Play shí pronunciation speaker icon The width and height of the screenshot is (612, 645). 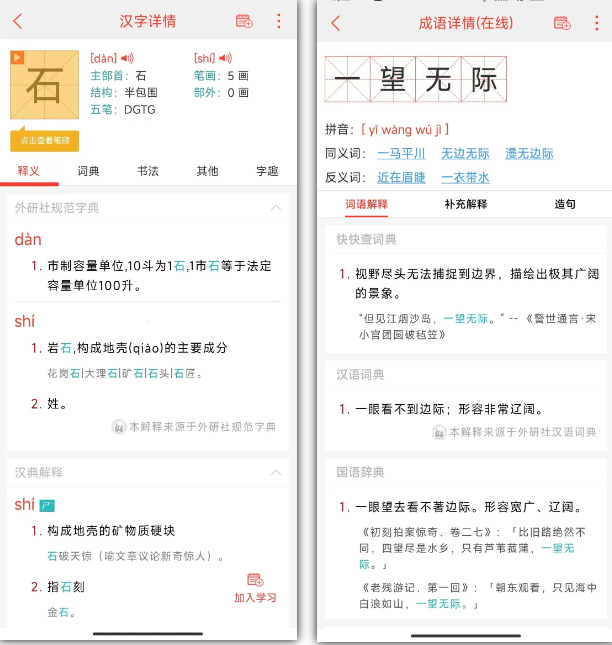tap(225, 58)
